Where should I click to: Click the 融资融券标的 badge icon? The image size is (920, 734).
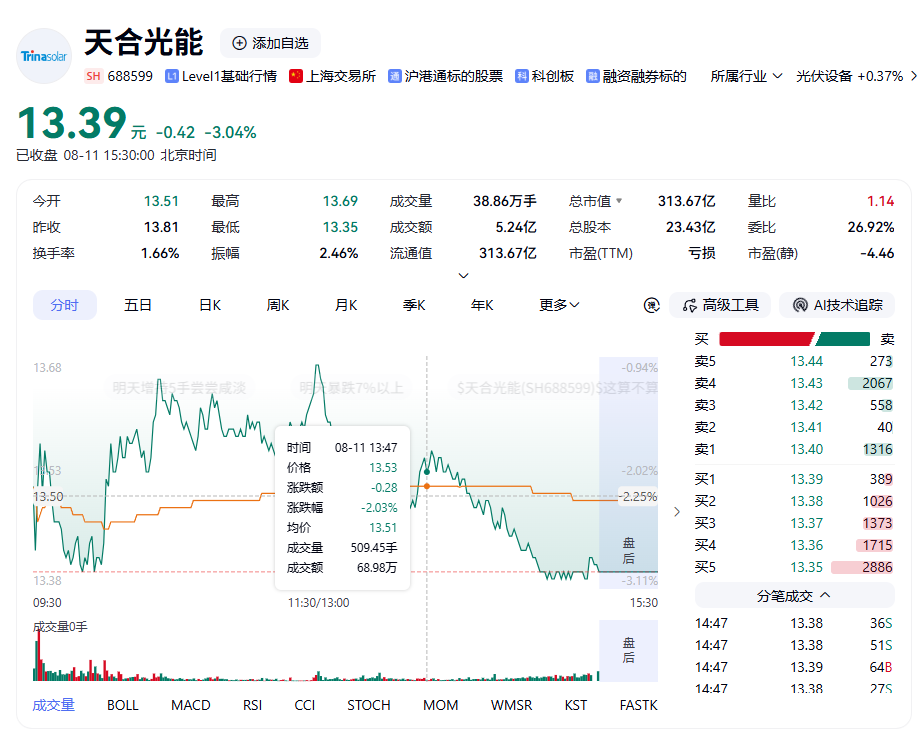tap(593, 77)
